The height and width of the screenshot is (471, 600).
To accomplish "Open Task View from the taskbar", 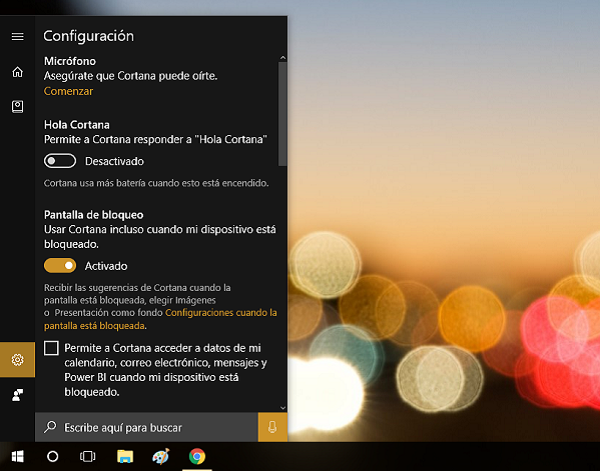I will point(88,456).
